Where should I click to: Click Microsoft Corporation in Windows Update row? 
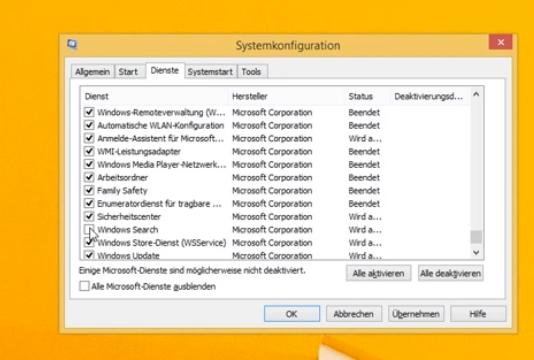pyautogui.click(x=272, y=255)
